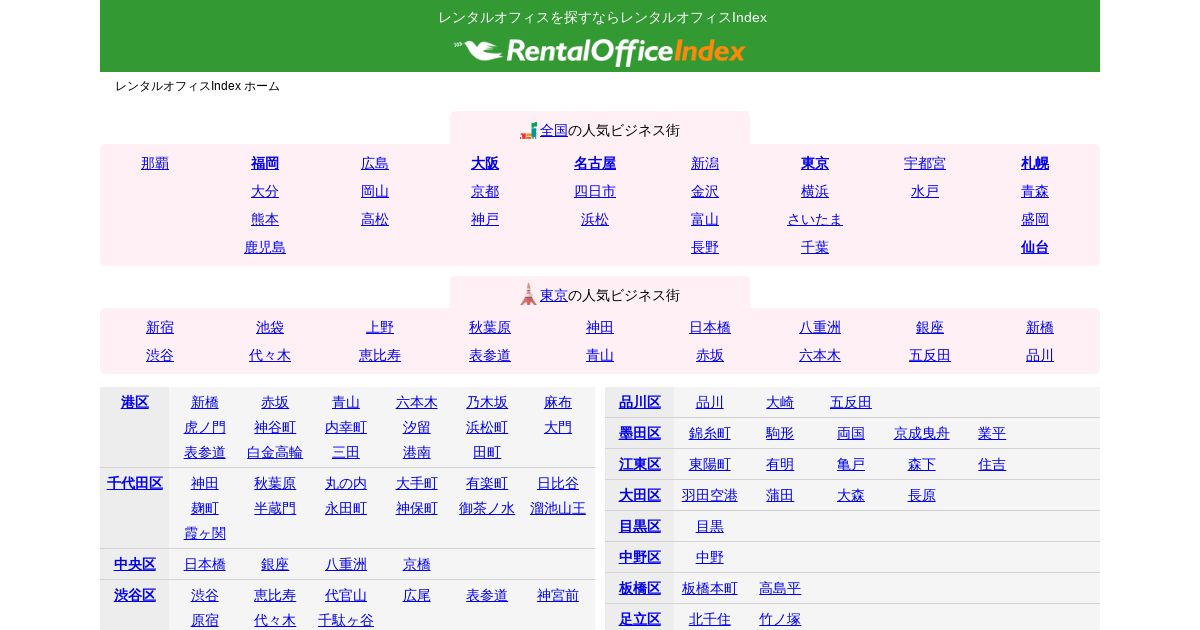1200x630 pixels.
Task: Select the 熊本 city link
Action: [x=265, y=219]
